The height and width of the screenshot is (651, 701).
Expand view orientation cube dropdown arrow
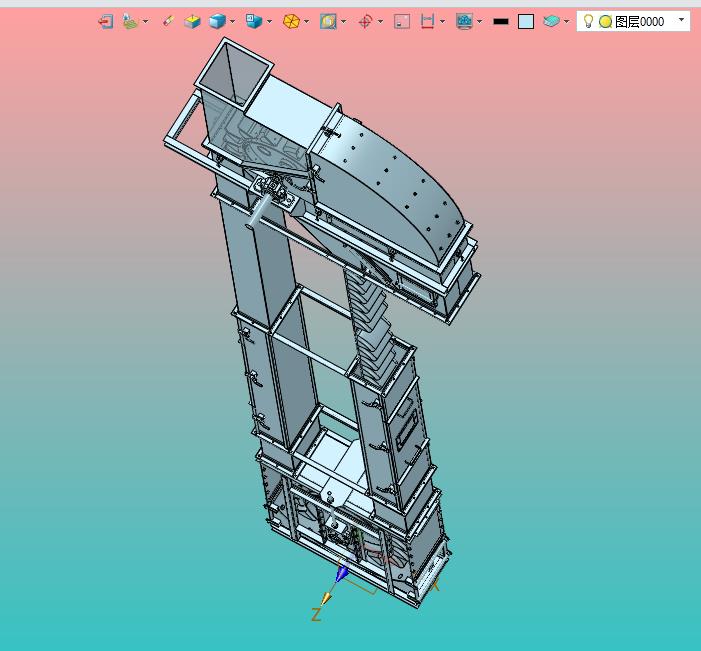pyautogui.click(x=269, y=21)
